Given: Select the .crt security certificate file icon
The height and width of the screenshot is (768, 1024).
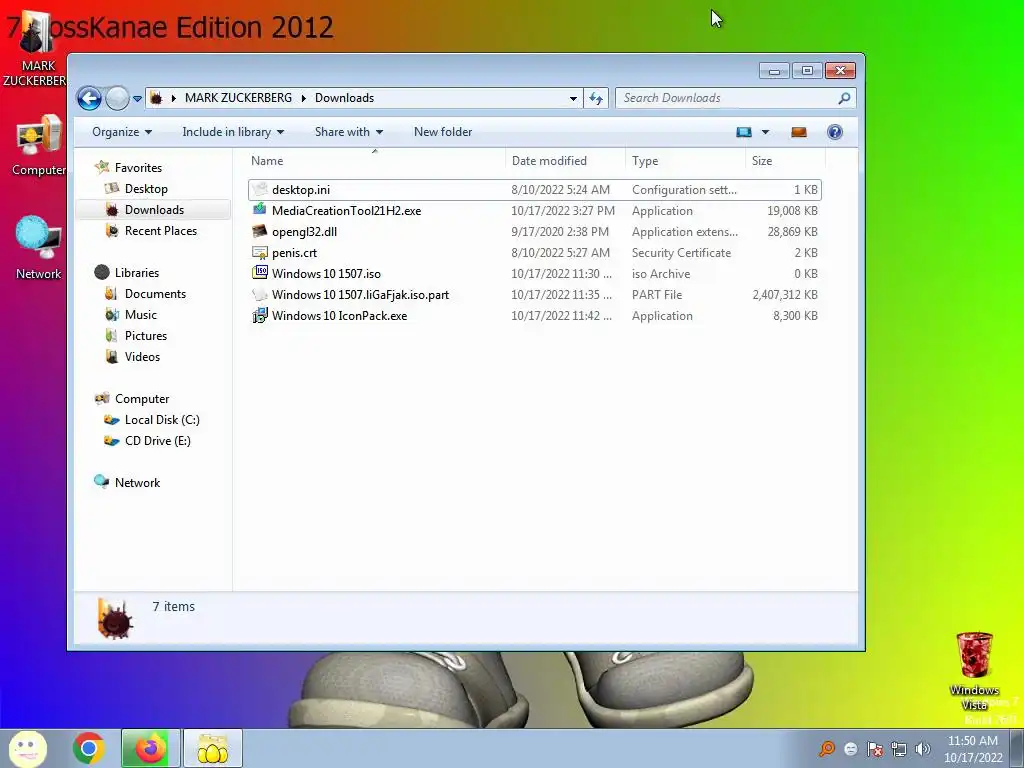Looking at the screenshot, I should [x=260, y=252].
